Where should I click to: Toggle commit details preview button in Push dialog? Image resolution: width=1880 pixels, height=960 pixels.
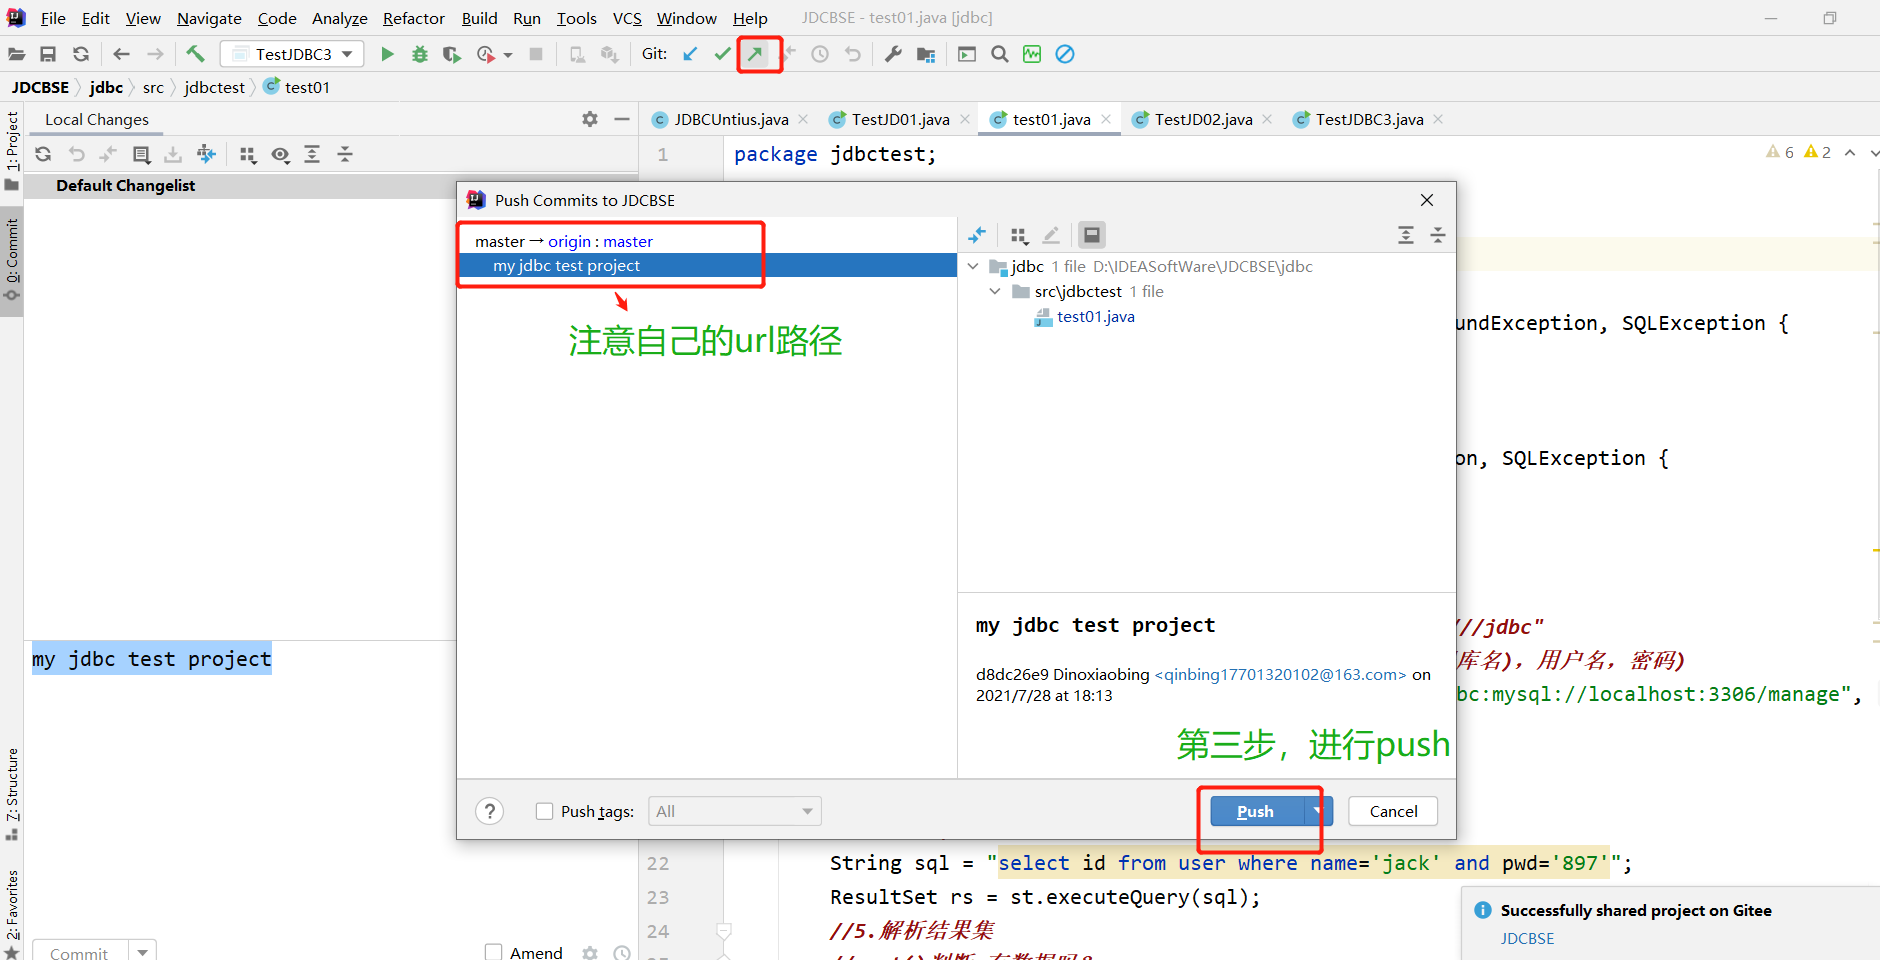click(1092, 235)
